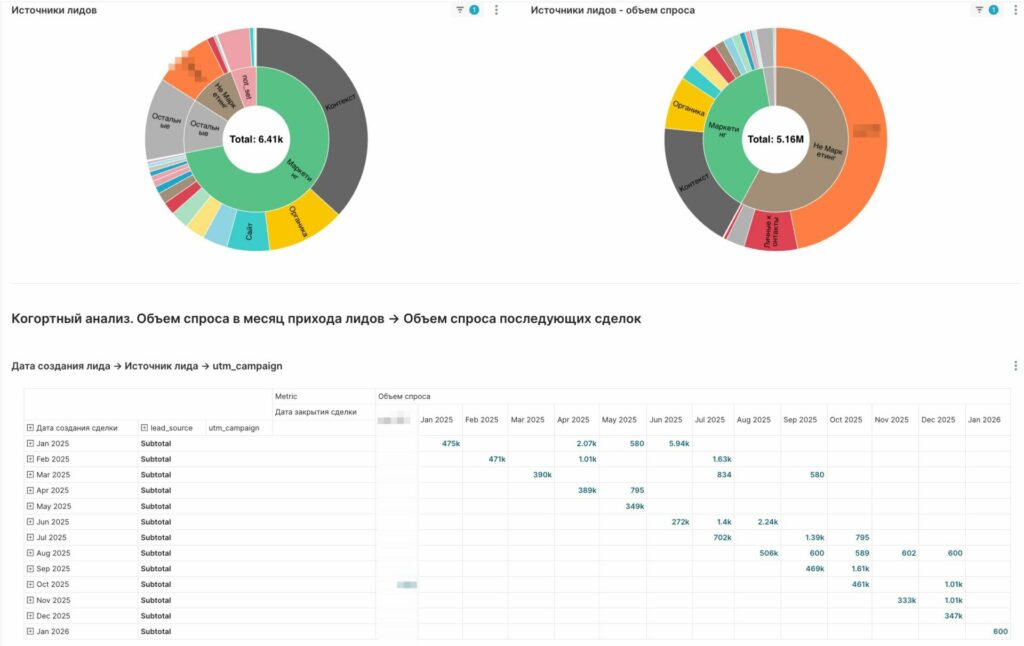Click the teal Сайт segment in left chart
The height and width of the screenshot is (646, 1024).
(x=248, y=235)
